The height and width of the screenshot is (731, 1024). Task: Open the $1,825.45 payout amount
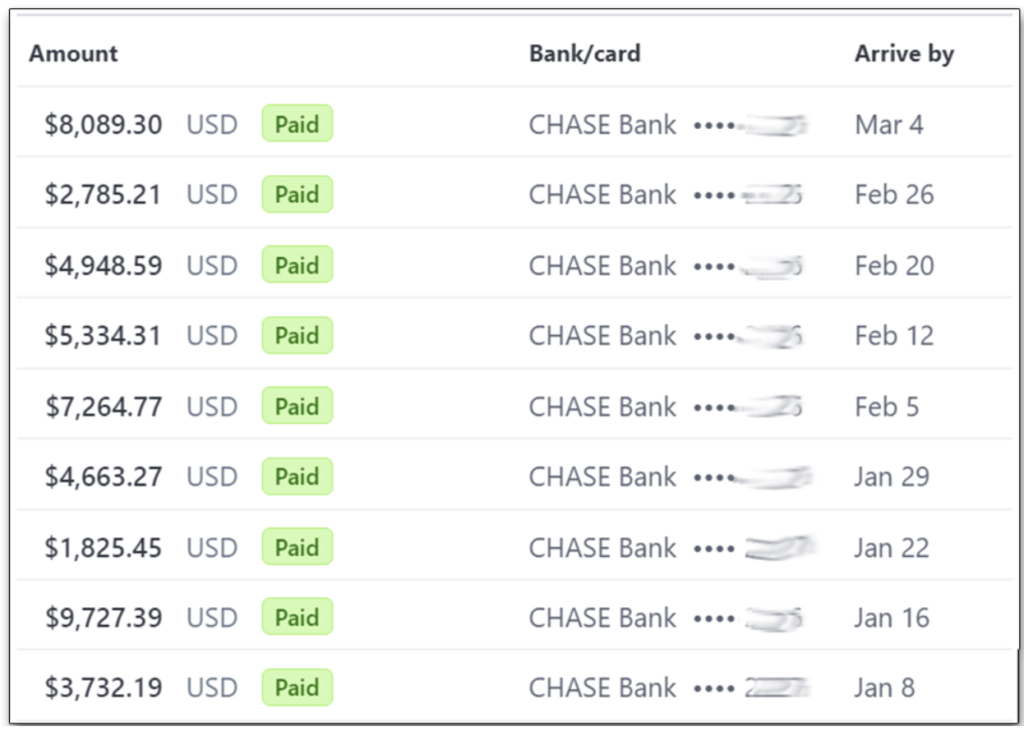pyautogui.click(x=103, y=548)
